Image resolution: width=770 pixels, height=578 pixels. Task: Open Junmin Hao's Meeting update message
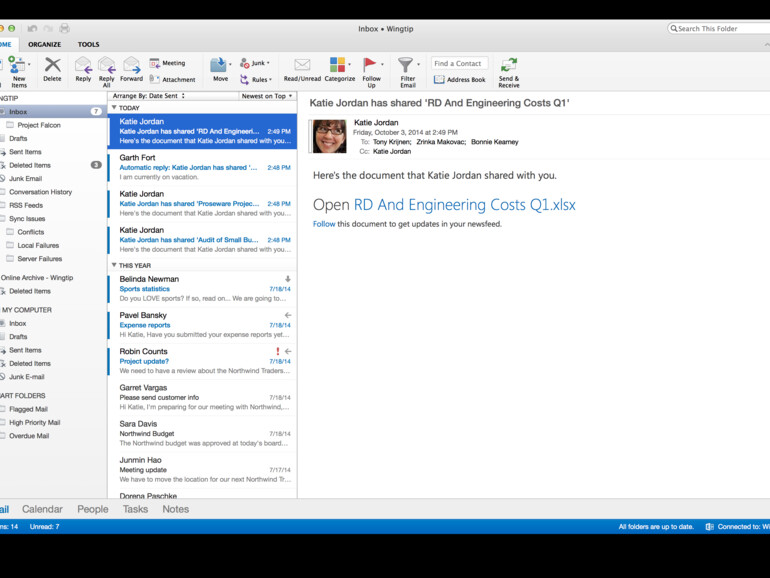(x=202, y=470)
